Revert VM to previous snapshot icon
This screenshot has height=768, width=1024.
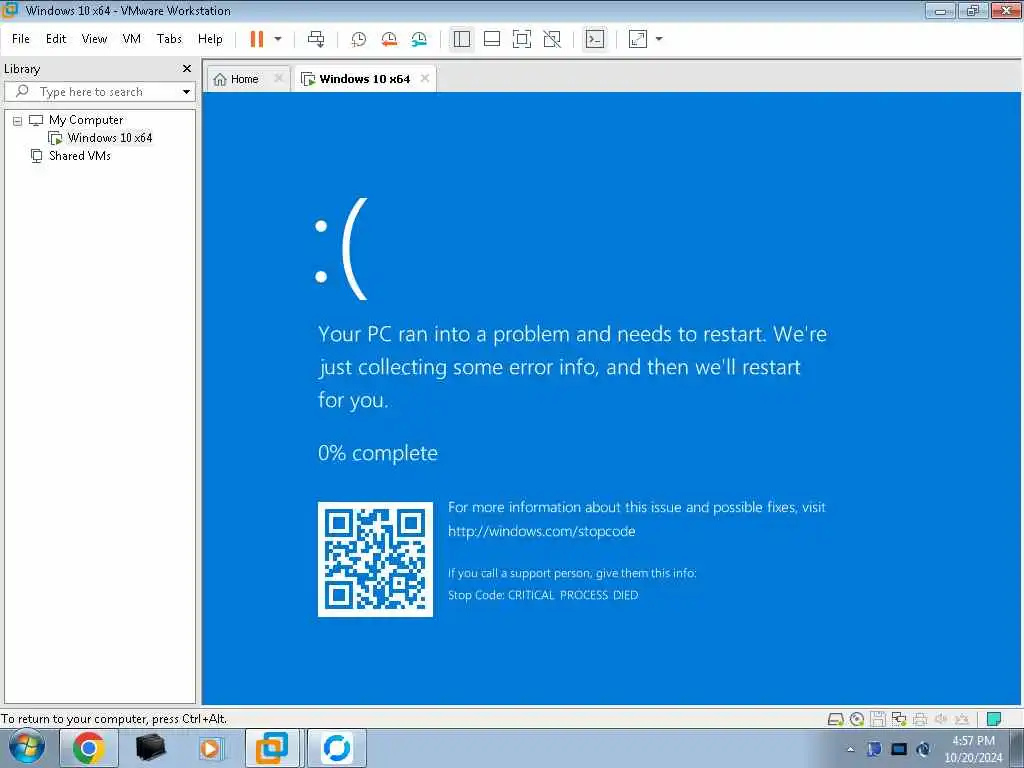click(389, 39)
